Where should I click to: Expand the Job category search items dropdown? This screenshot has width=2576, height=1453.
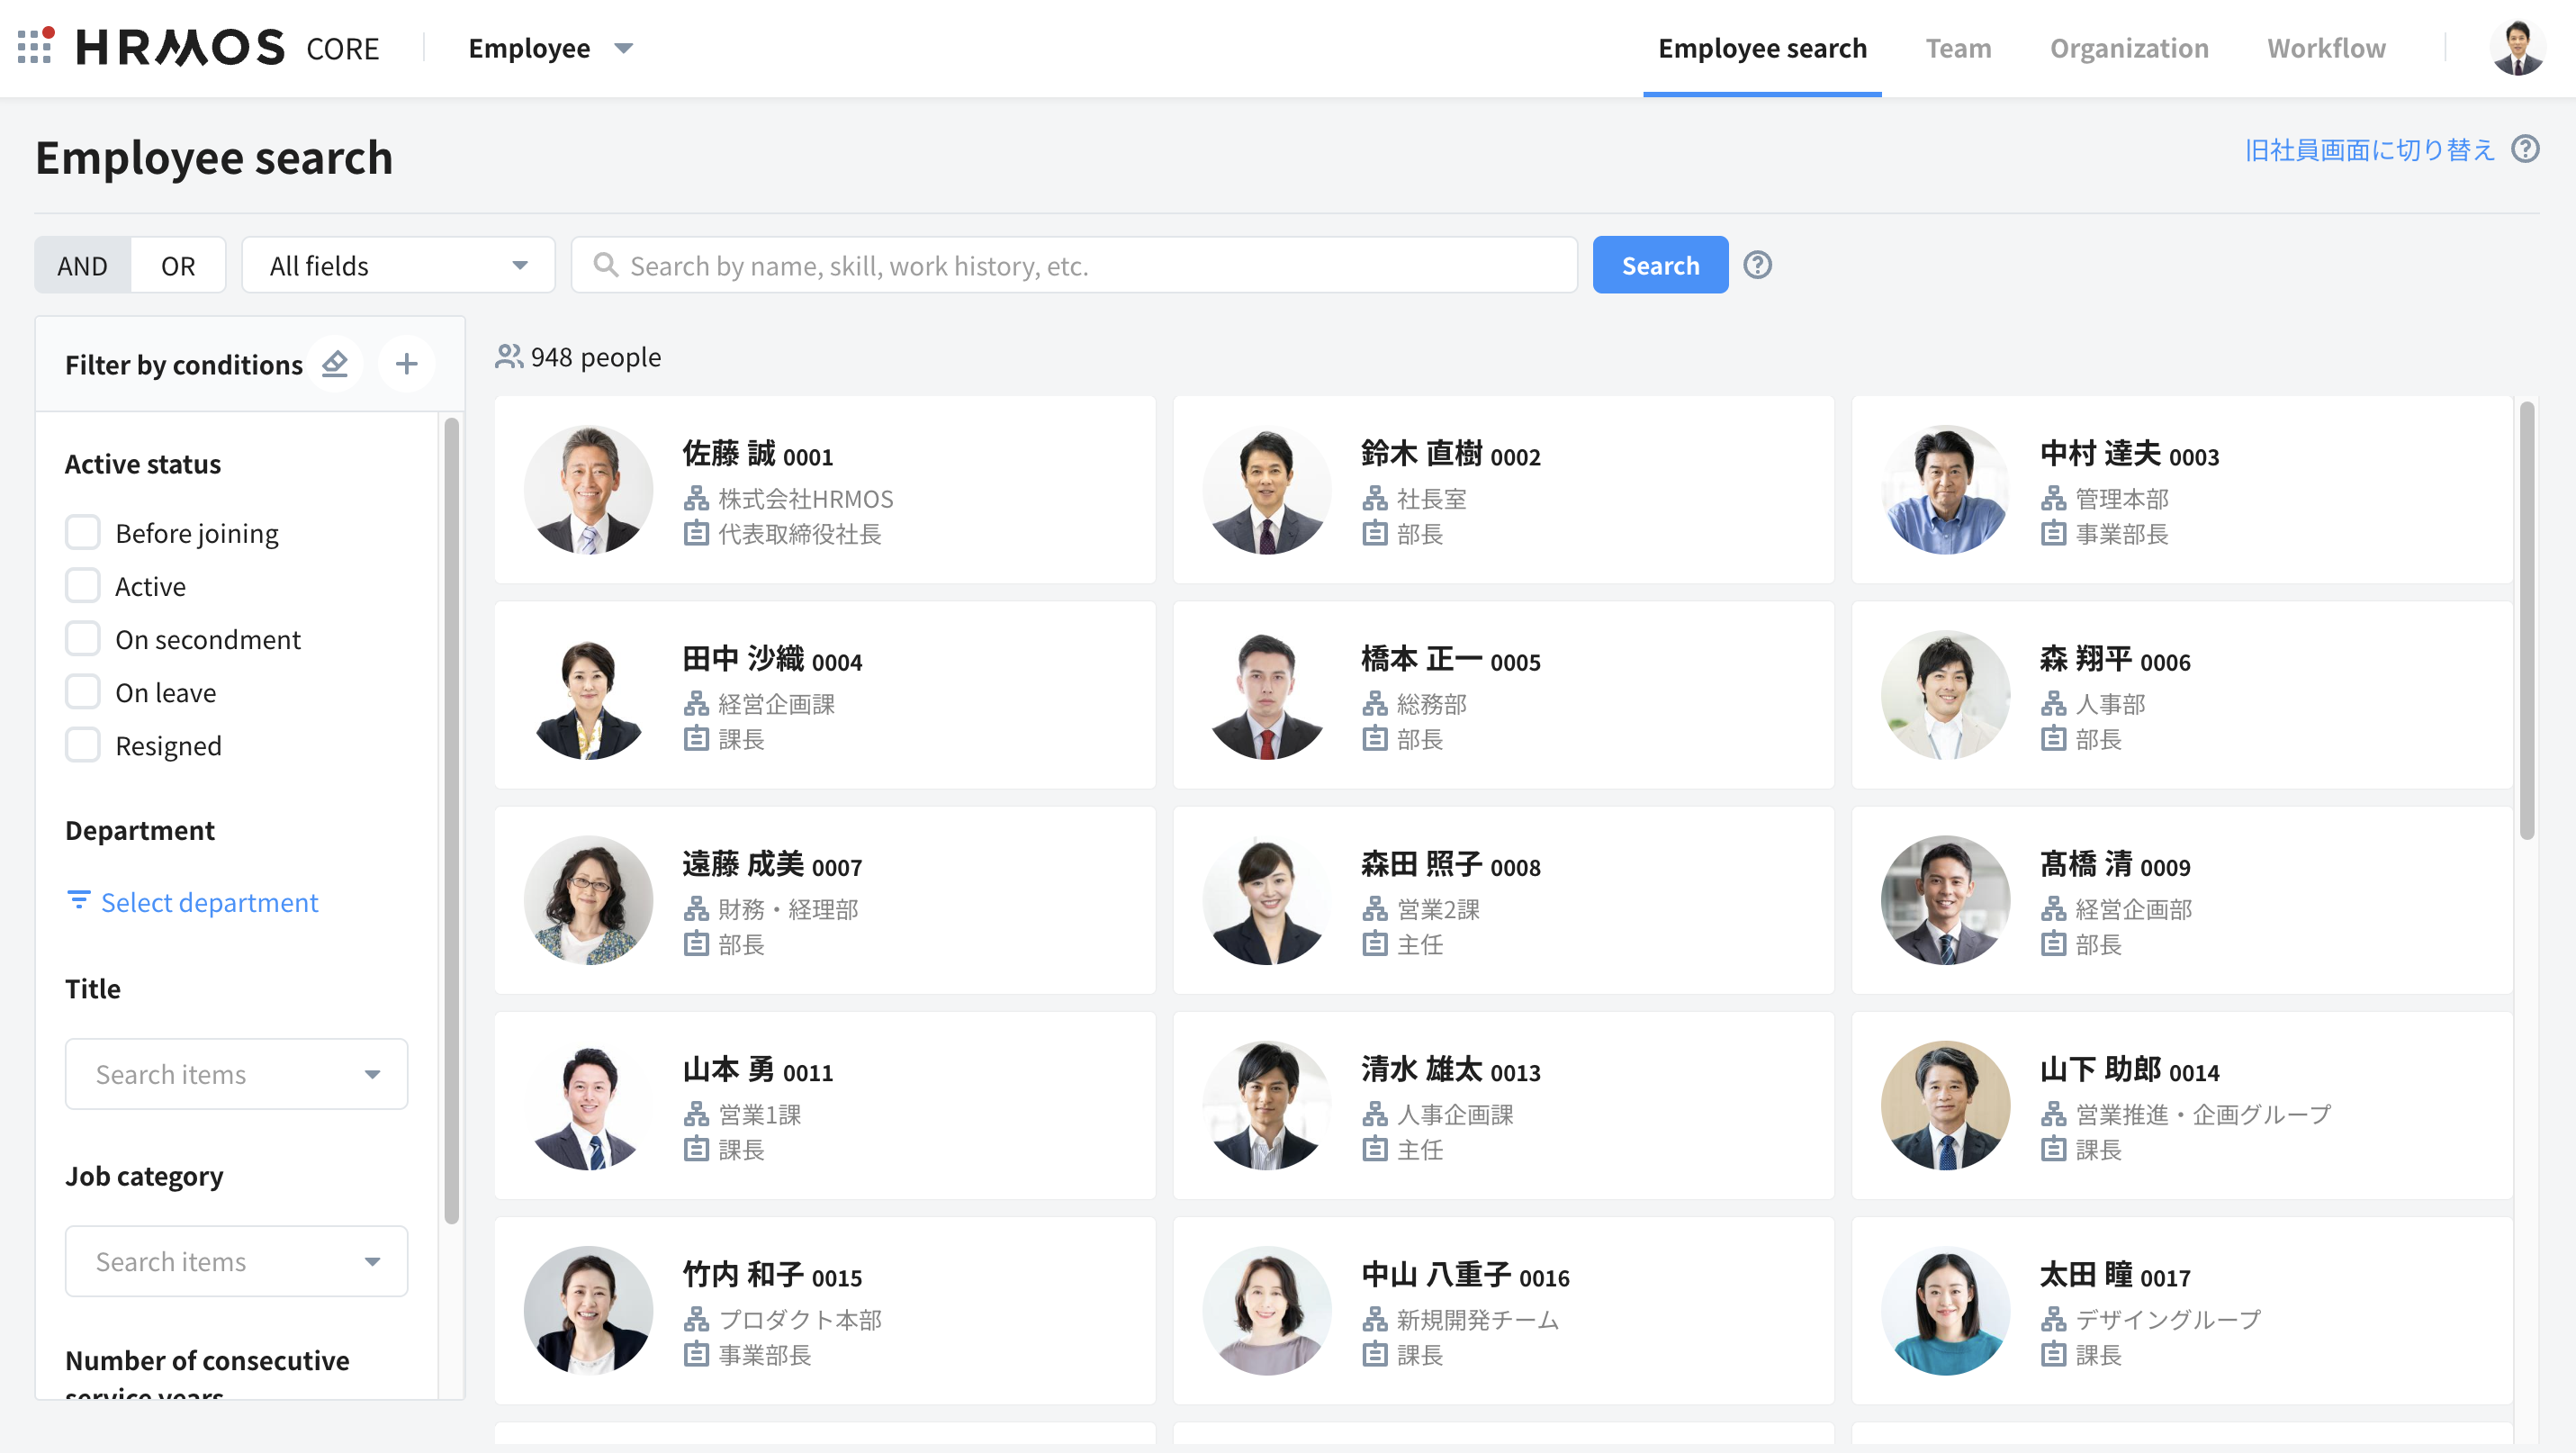236,1261
